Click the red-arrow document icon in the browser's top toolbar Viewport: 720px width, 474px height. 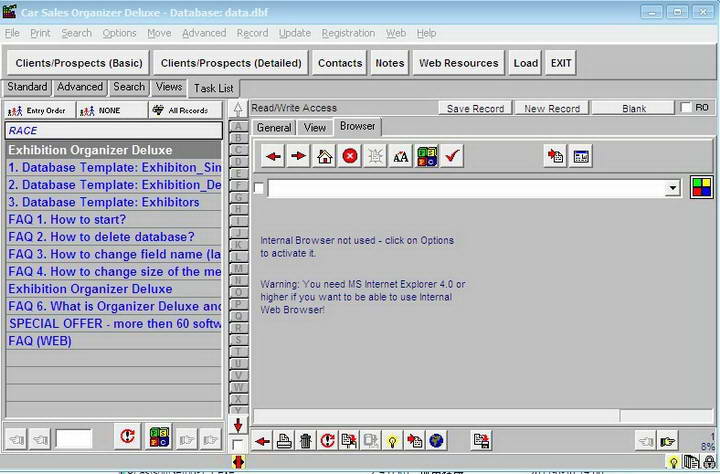point(555,157)
